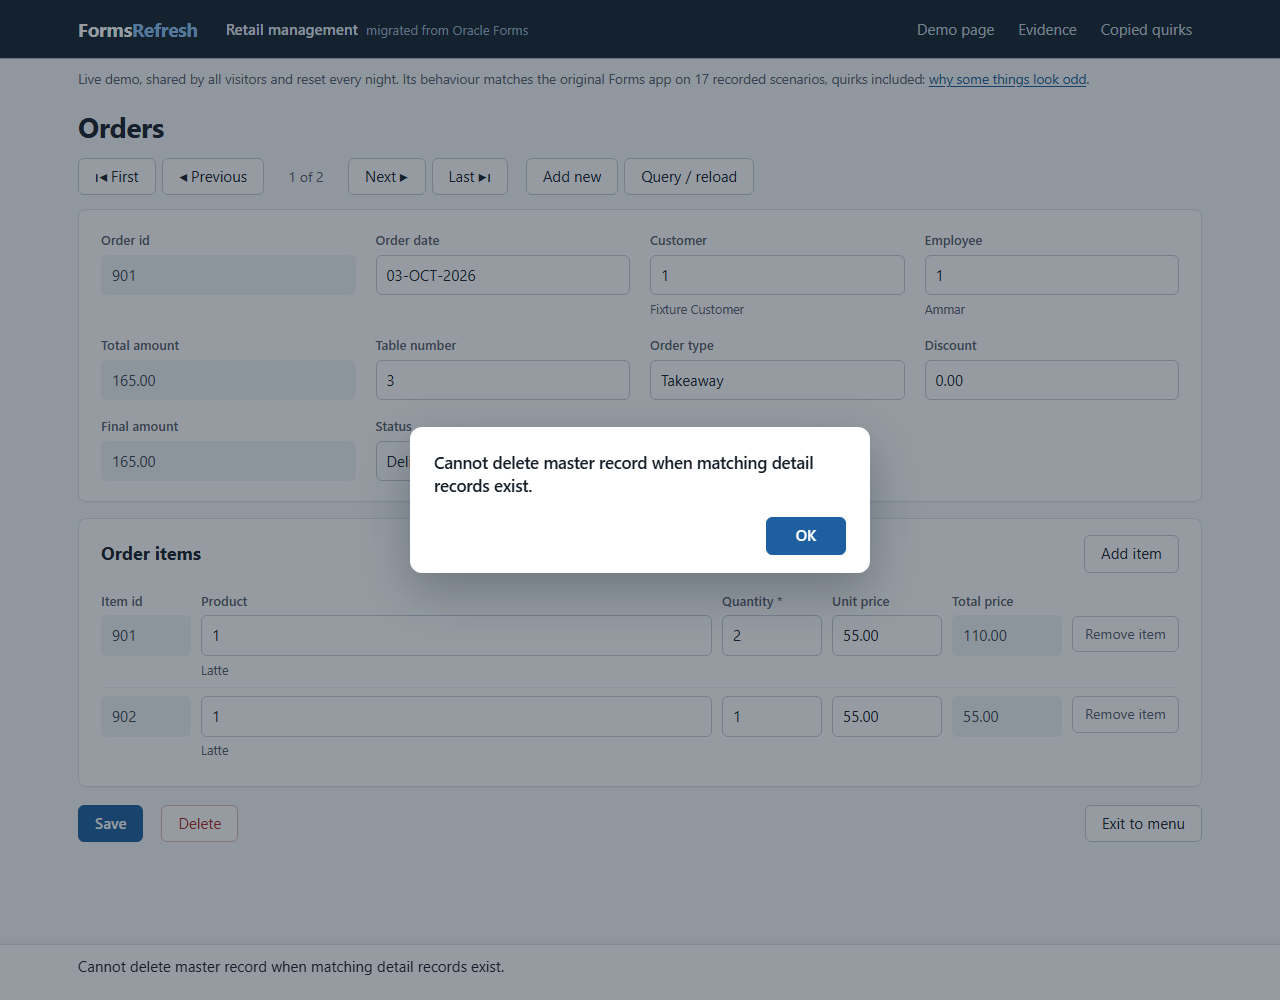Open the Demo page nav link

[x=956, y=30]
